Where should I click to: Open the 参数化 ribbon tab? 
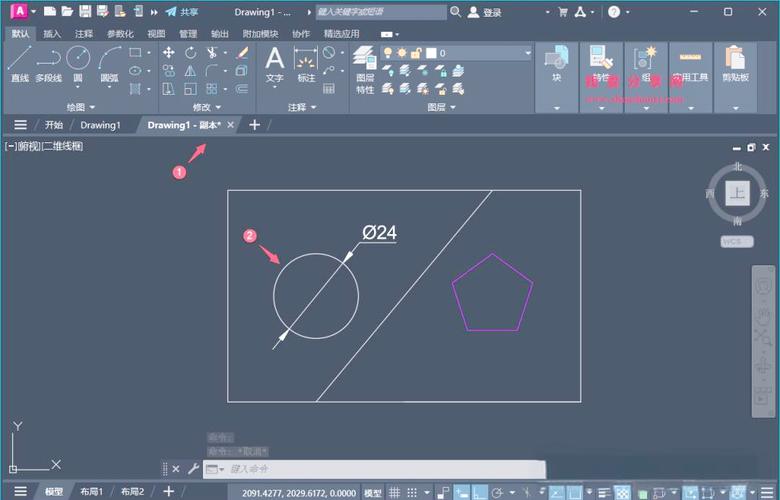pyautogui.click(x=120, y=34)
